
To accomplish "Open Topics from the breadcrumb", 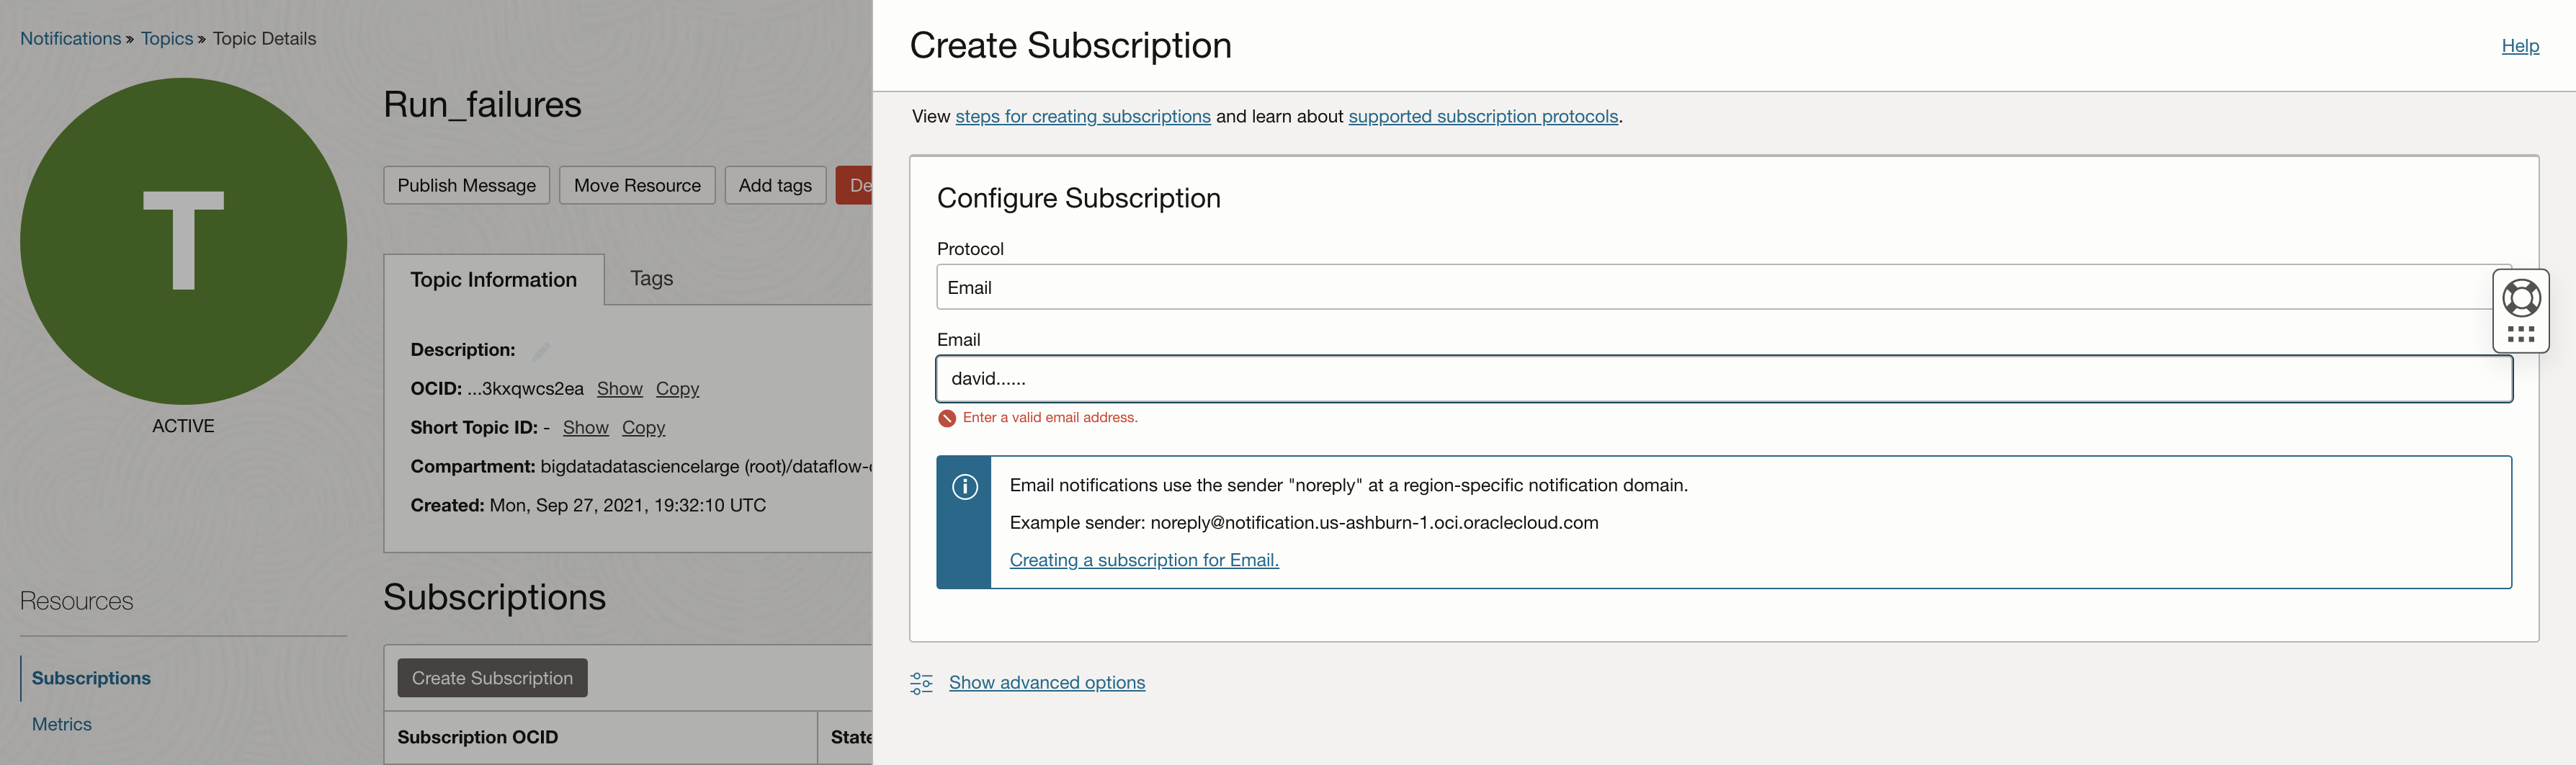I will pos(167,38).
